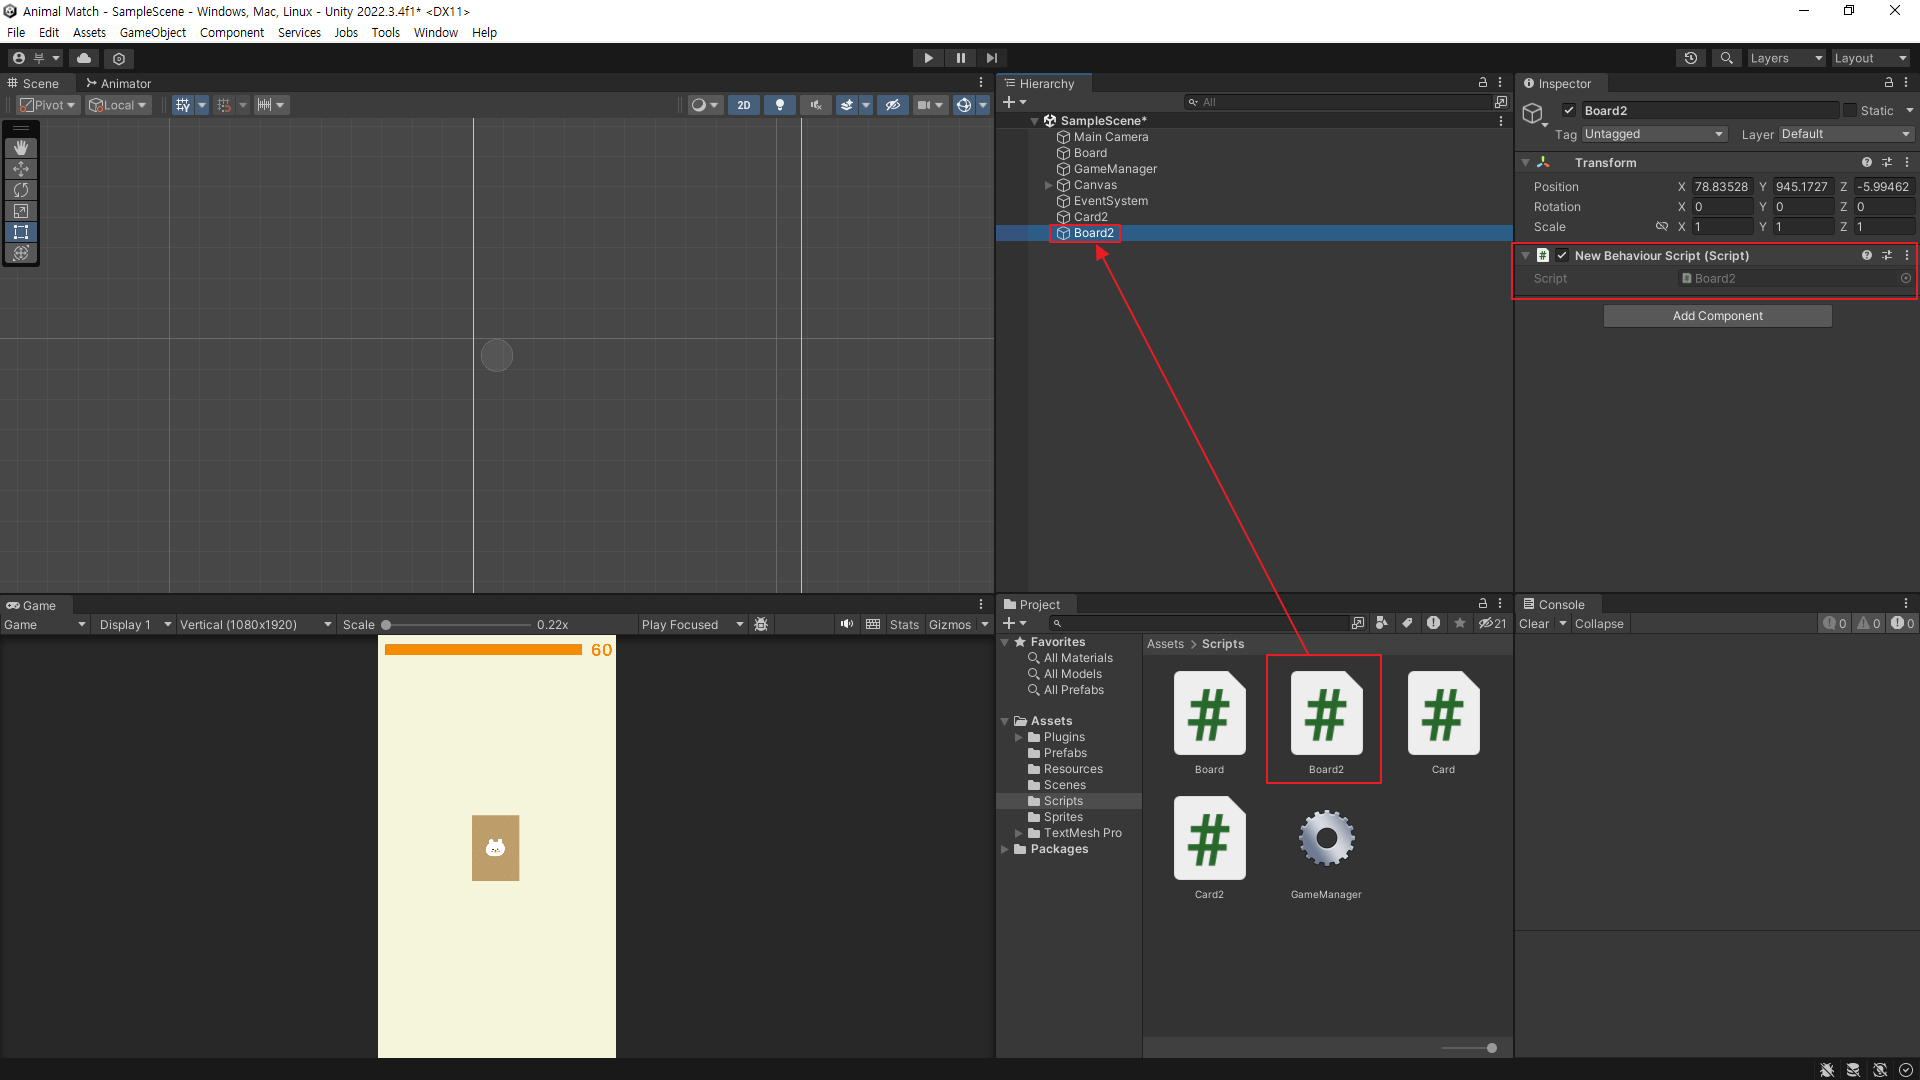Click the Add Component button
Image resolution: width=1920 pixels, height=1080 pixels.
coord(1717,316)
